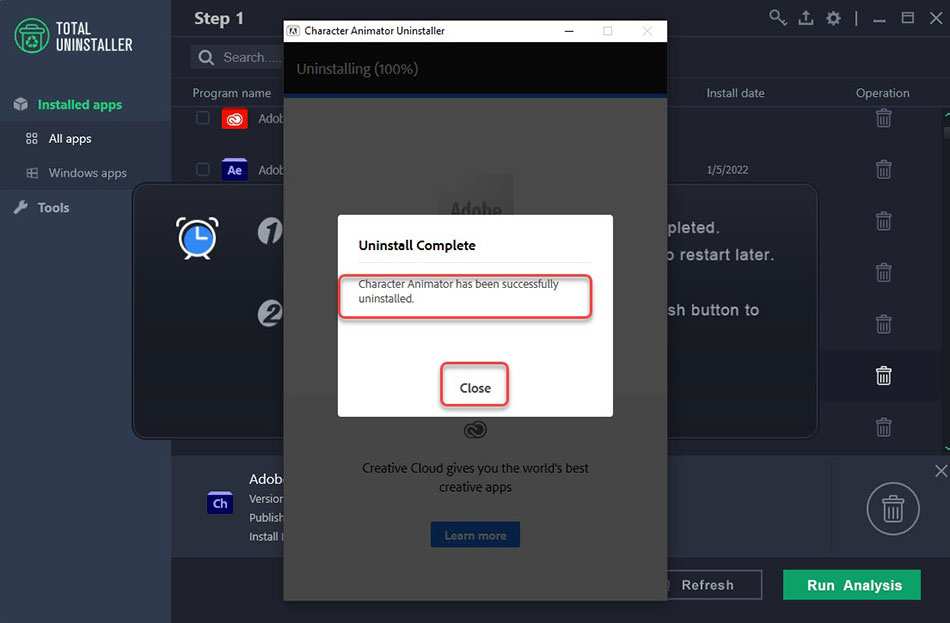950x623 pixels.
Task: Open Installed apps section
Action: [79, 105]
